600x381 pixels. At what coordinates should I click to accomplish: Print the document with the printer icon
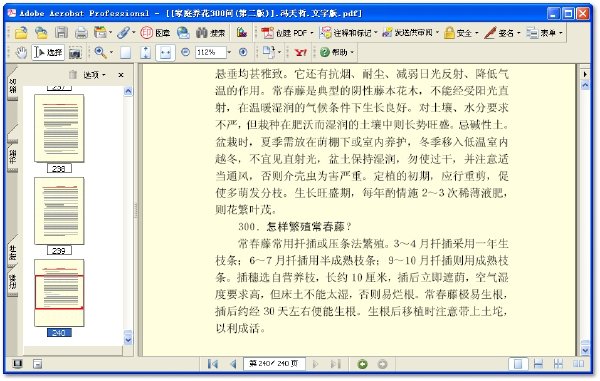point(81,33)
